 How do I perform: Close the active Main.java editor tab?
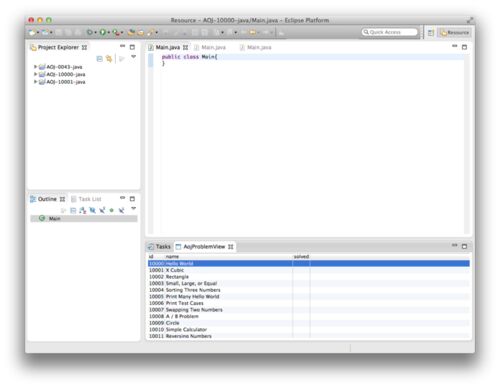[x=185, y=47]
